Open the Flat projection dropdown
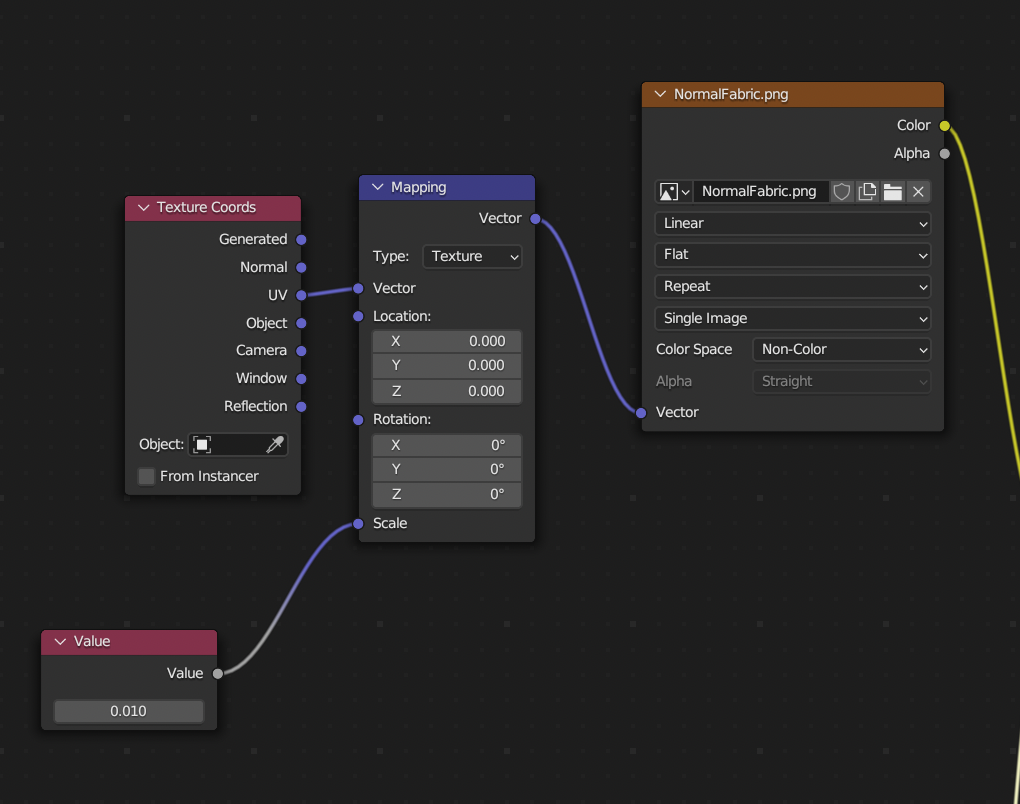 tap(793, 254)
